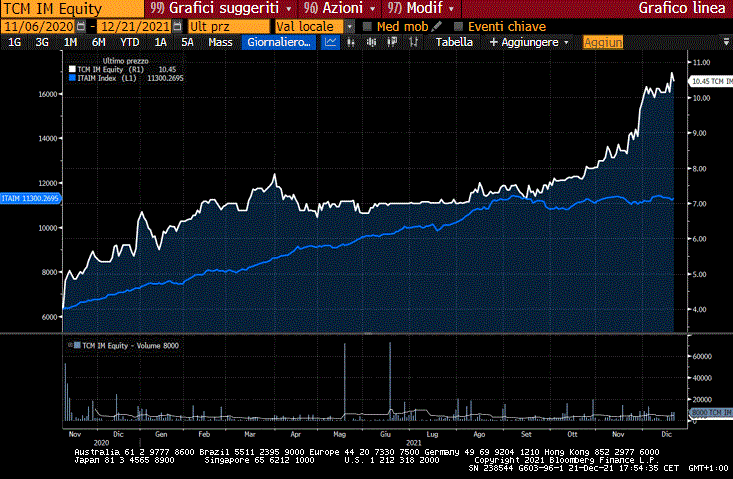Click the Ult prz field
Viewport: 733px width, 479px height.
229,27
